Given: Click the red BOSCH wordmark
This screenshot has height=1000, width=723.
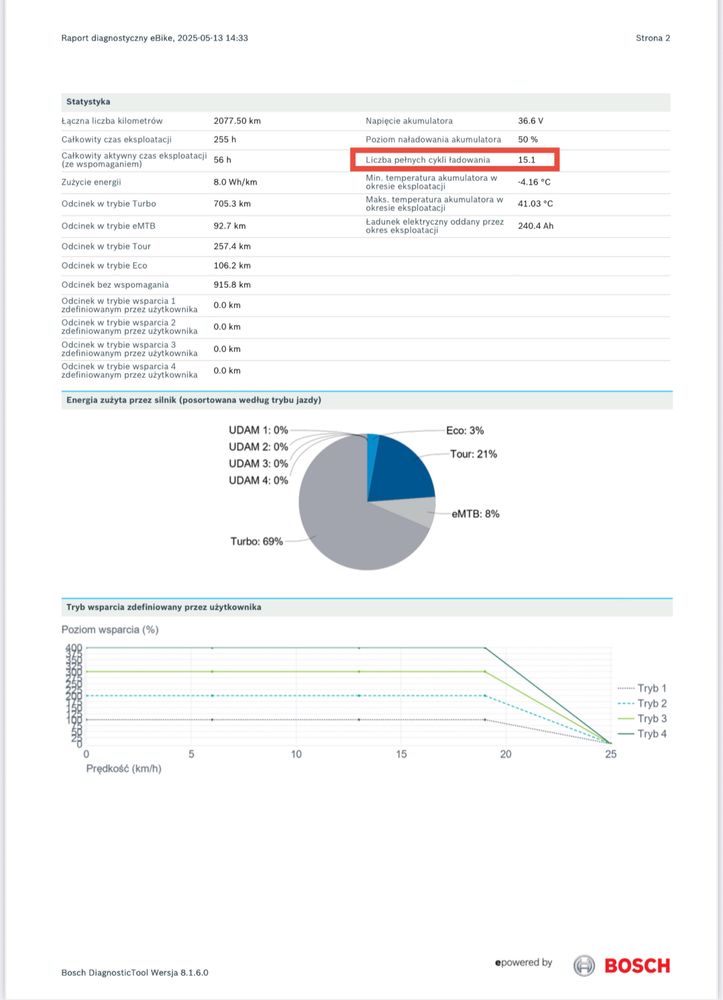Looking at the screenshot, I should pyautogui.click(x=637, y=966).
